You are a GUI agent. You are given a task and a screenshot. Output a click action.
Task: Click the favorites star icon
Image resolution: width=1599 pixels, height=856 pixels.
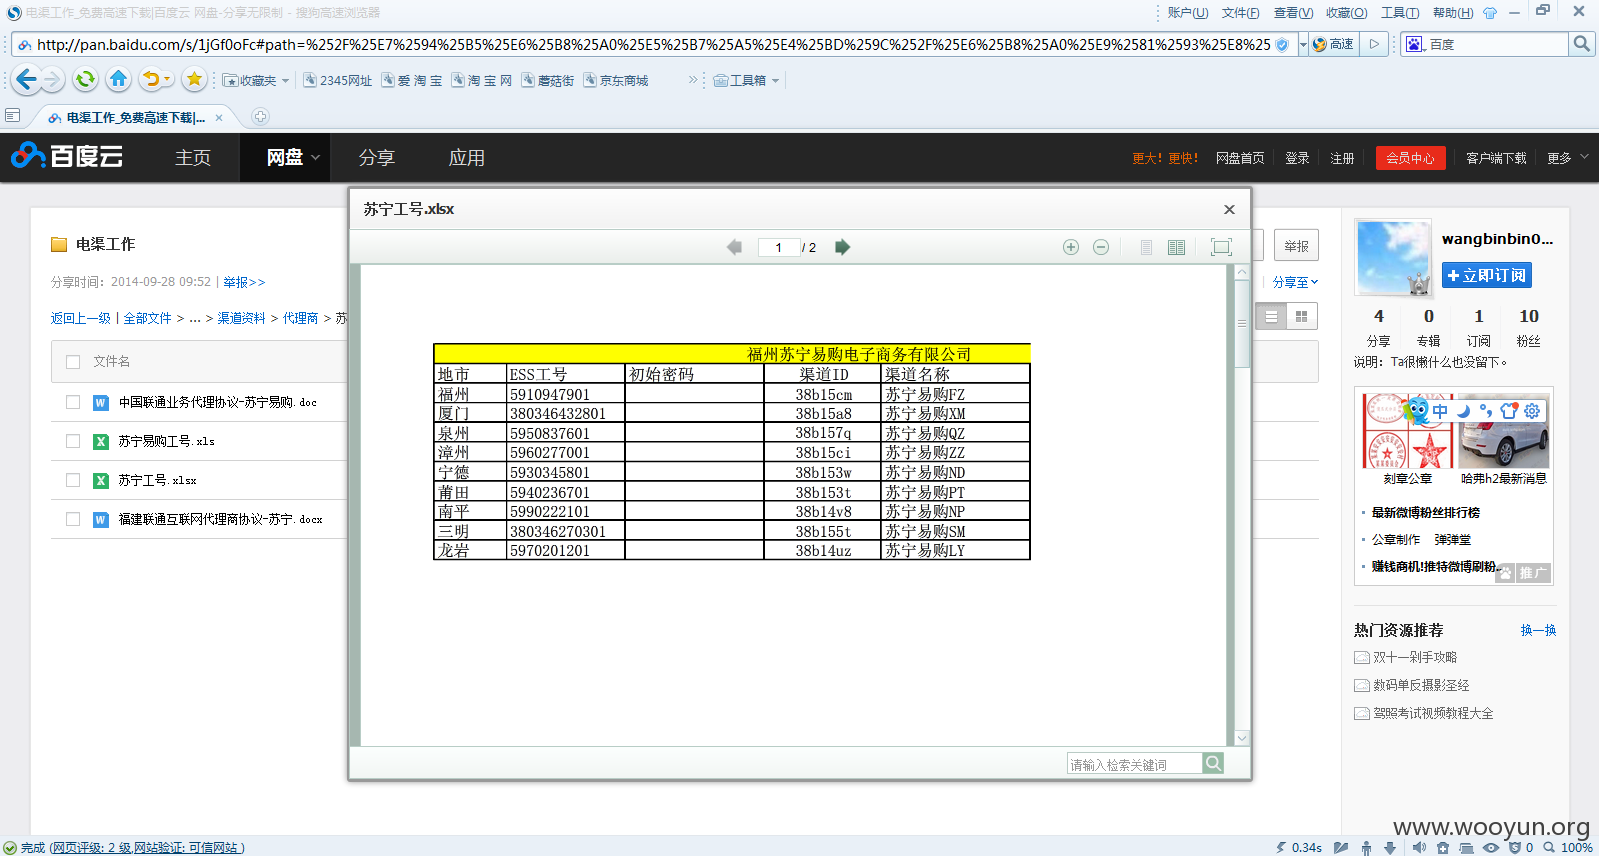click(x=195, y=79)
